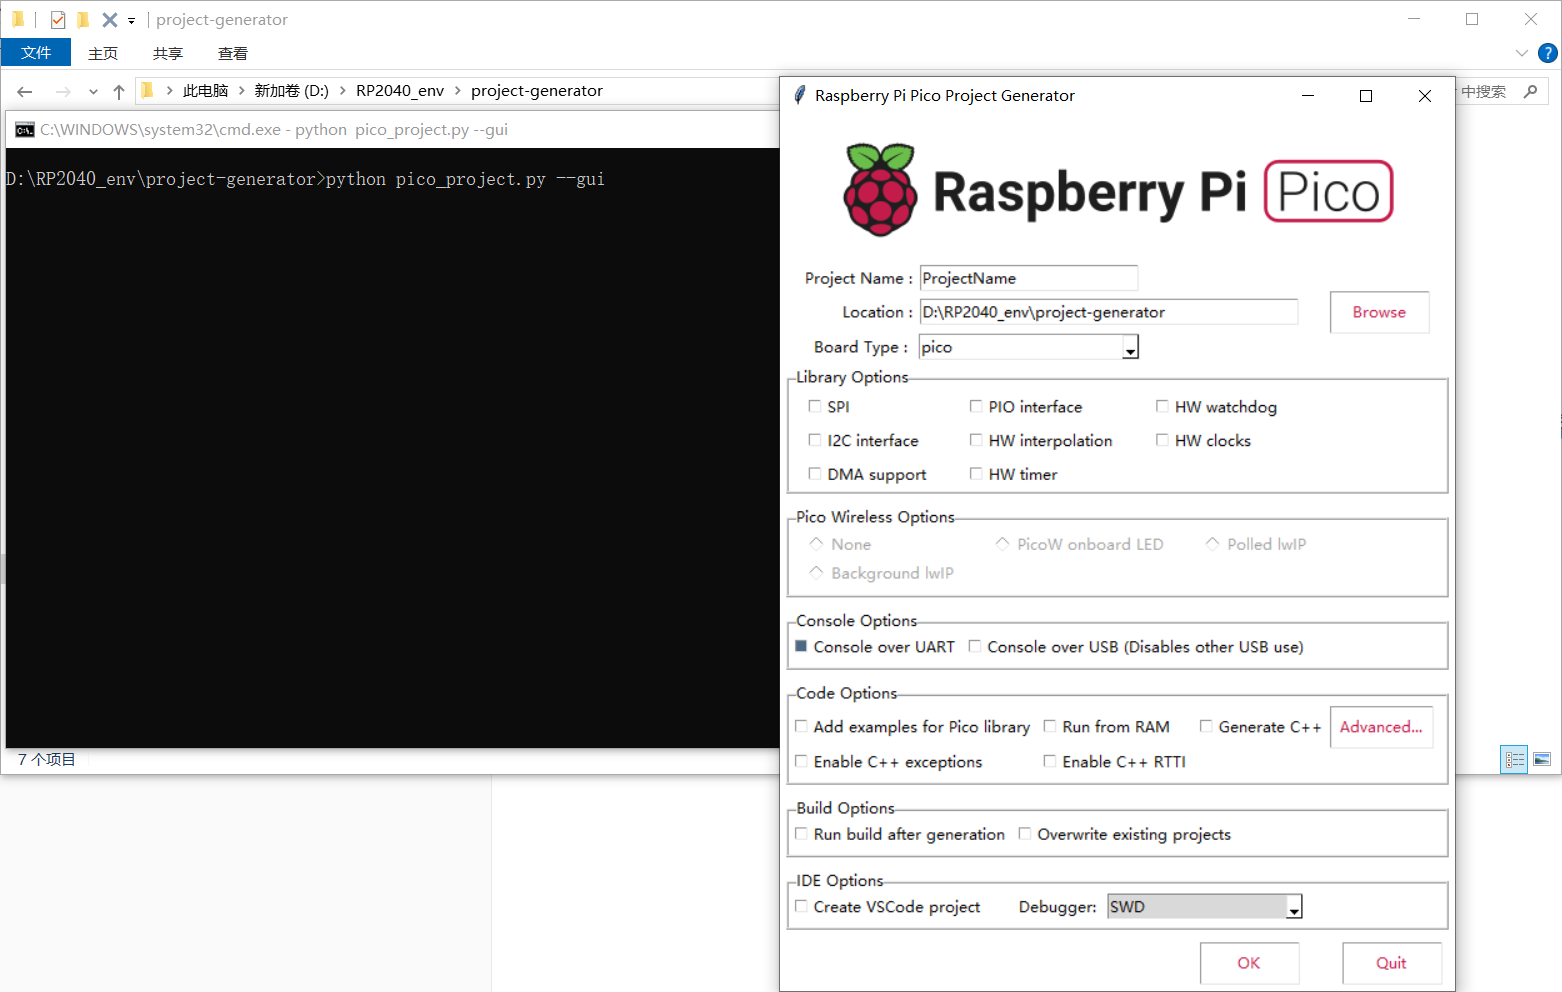Enable HW interpolation library
This screenshot has width=1562, height=992.
tap(976, 440)
